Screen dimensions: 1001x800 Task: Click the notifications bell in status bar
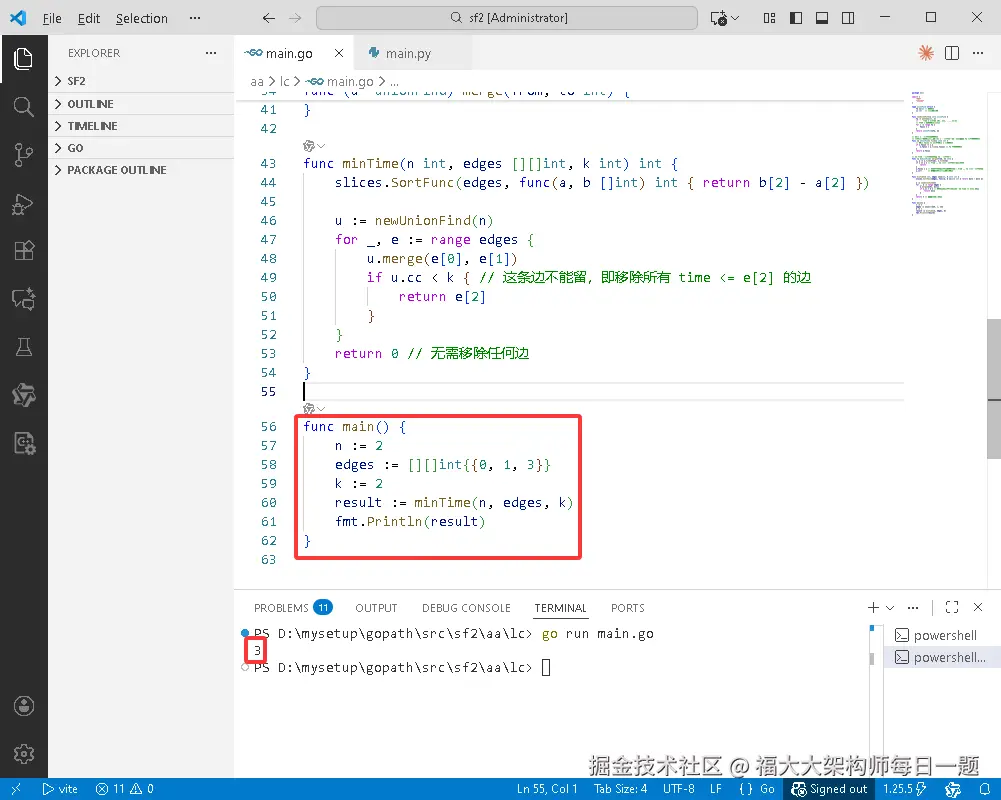985,789
